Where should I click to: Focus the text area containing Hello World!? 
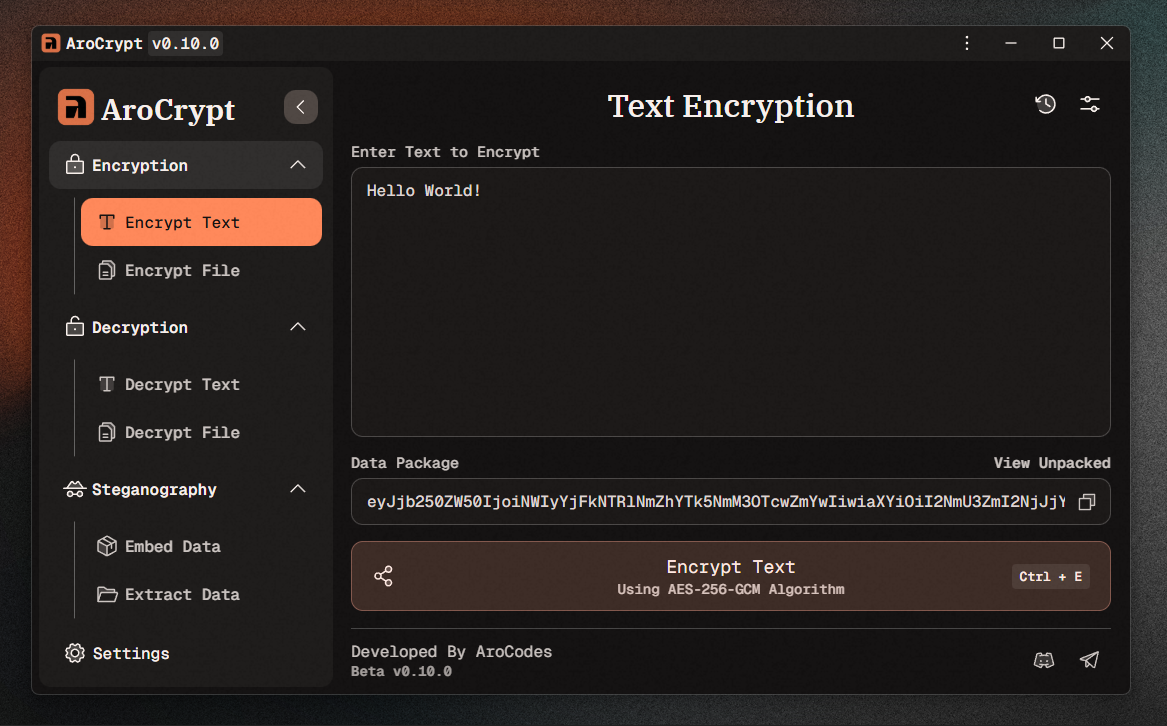click(x=731, y=302)
